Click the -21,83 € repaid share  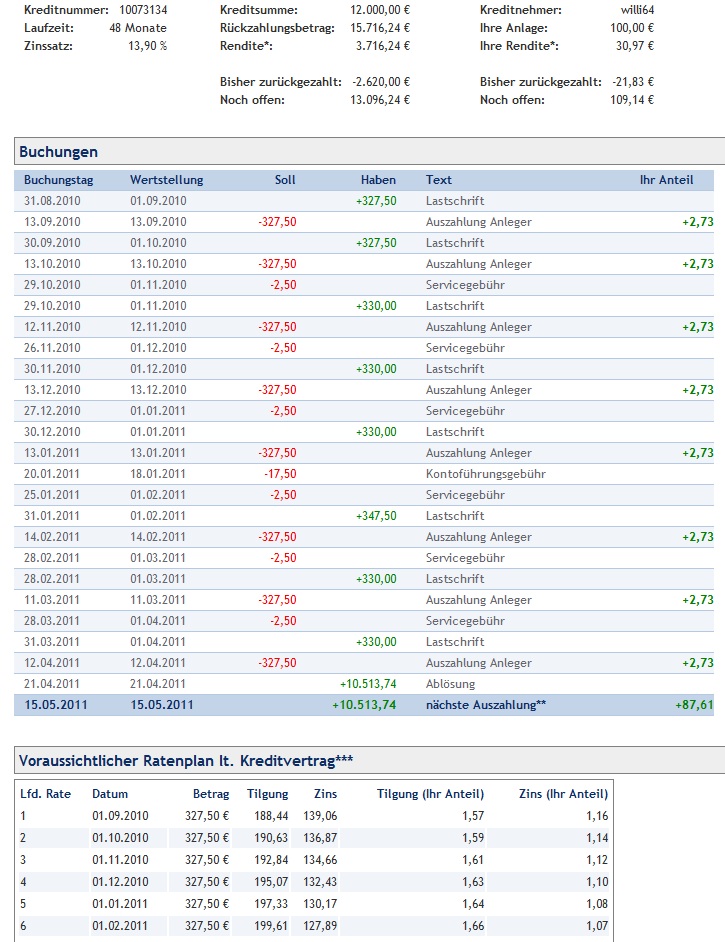tap(633, 82)
